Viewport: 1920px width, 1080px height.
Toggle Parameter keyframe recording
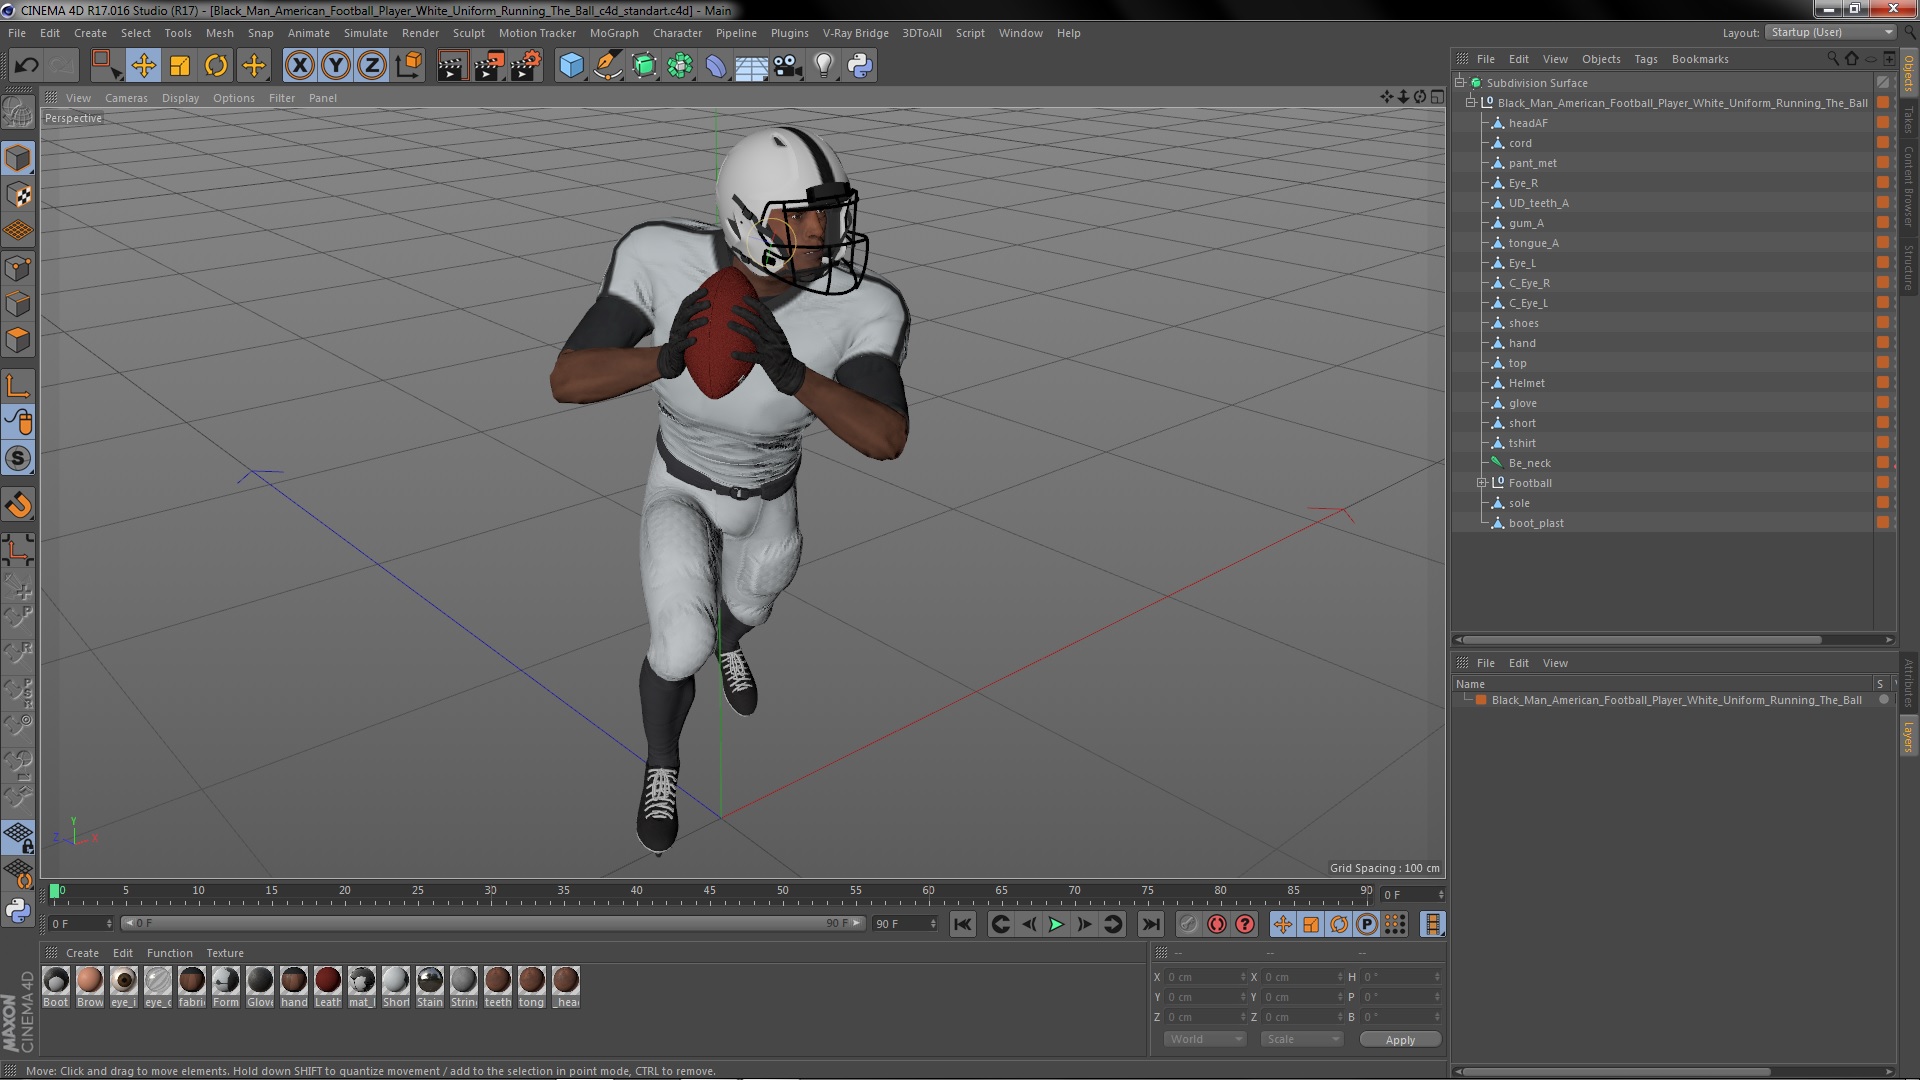(x=1367, y=925)
